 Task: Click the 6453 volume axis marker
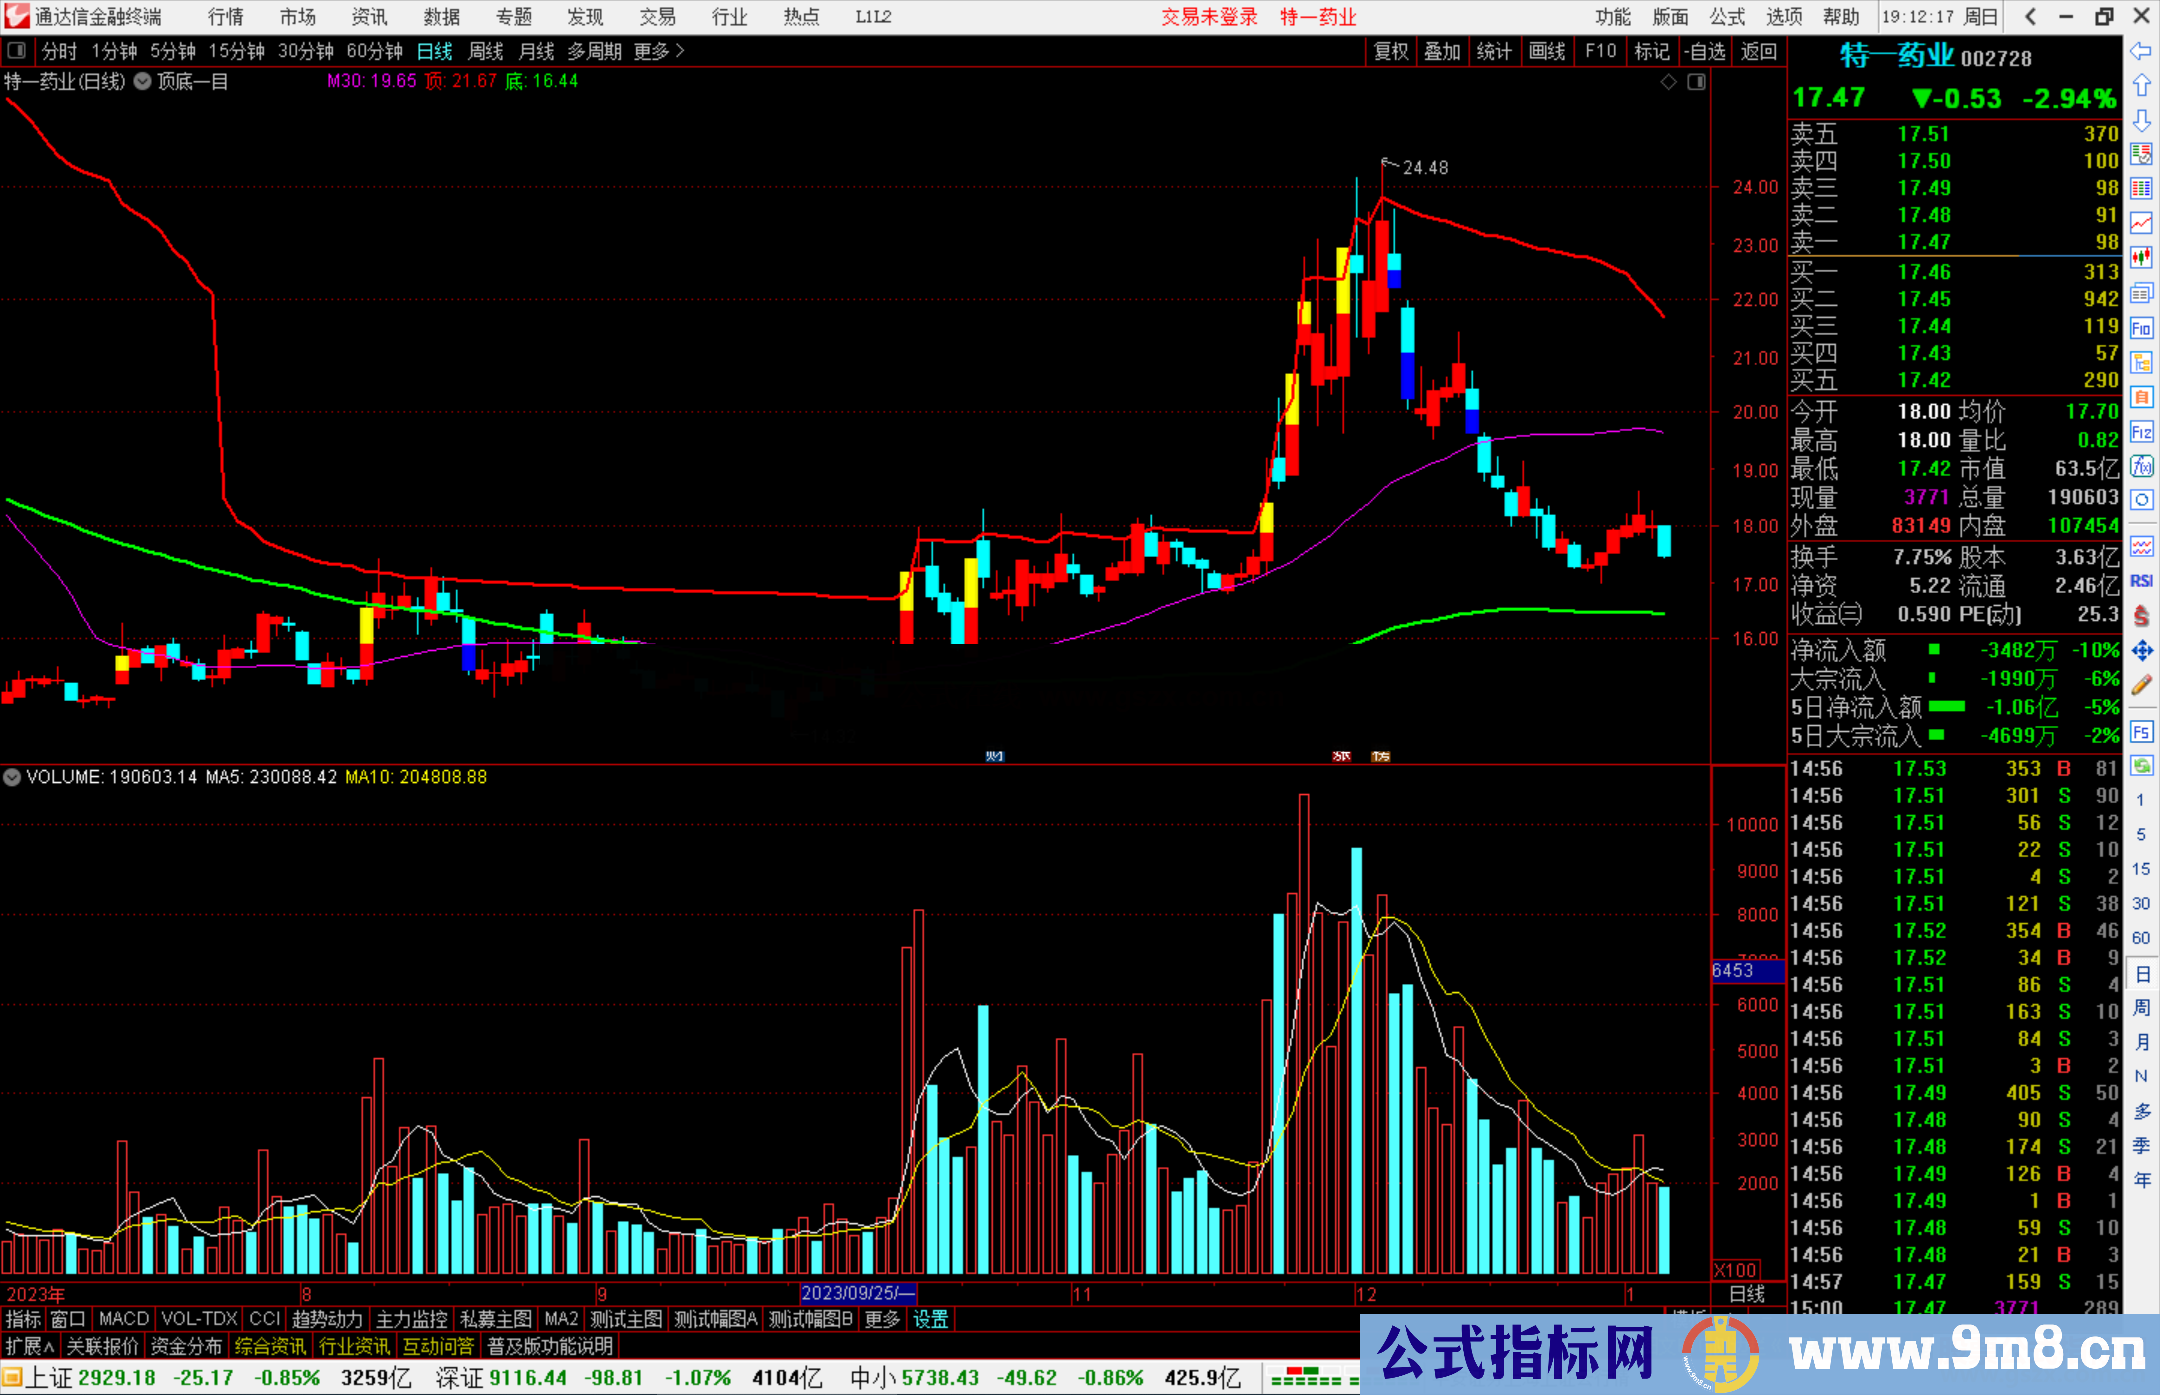click(1747, 970)
